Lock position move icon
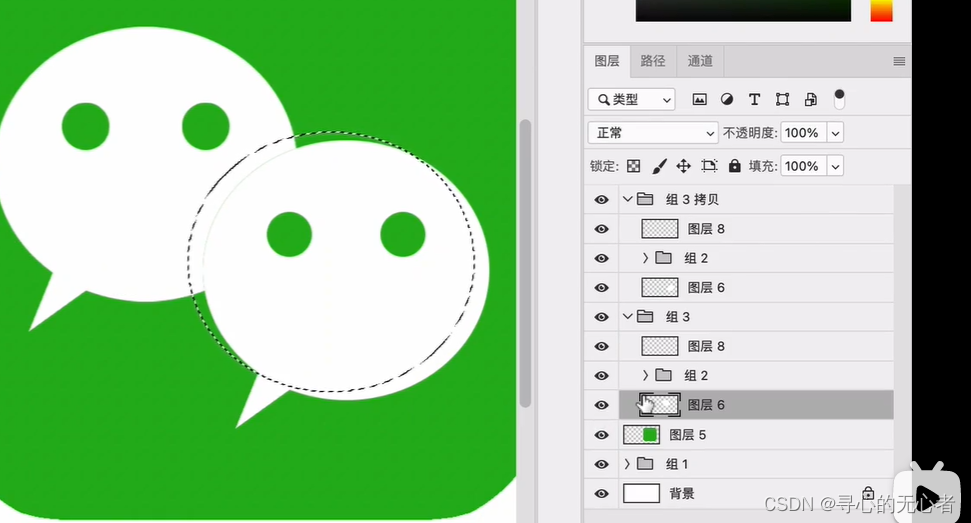Image resolution: width=971 pixels, height=523 pixels. (683, 166)
